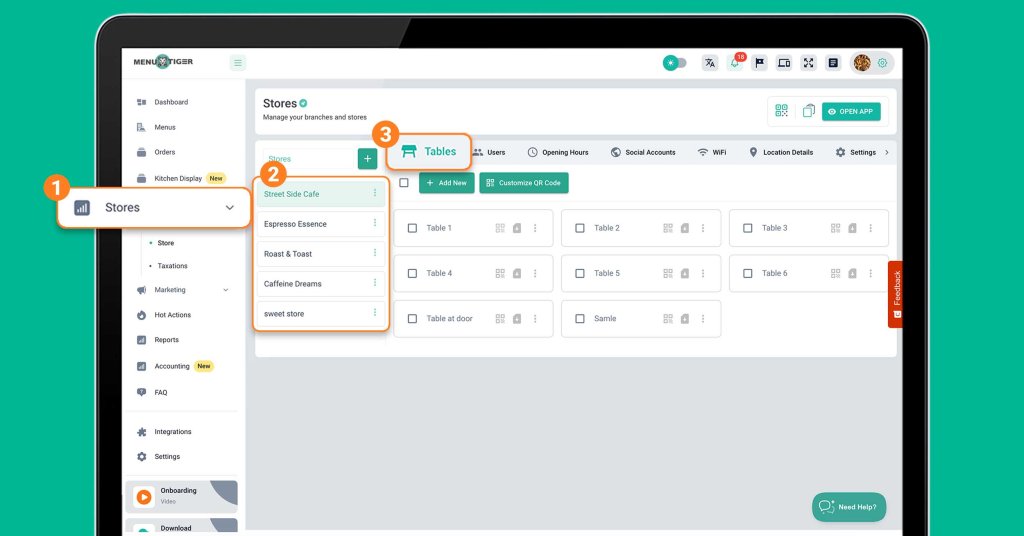Click the fullscreen icon in top bar
This screenshot has height=536, width=1024.
pyautogui.click(x=808, y=63)
